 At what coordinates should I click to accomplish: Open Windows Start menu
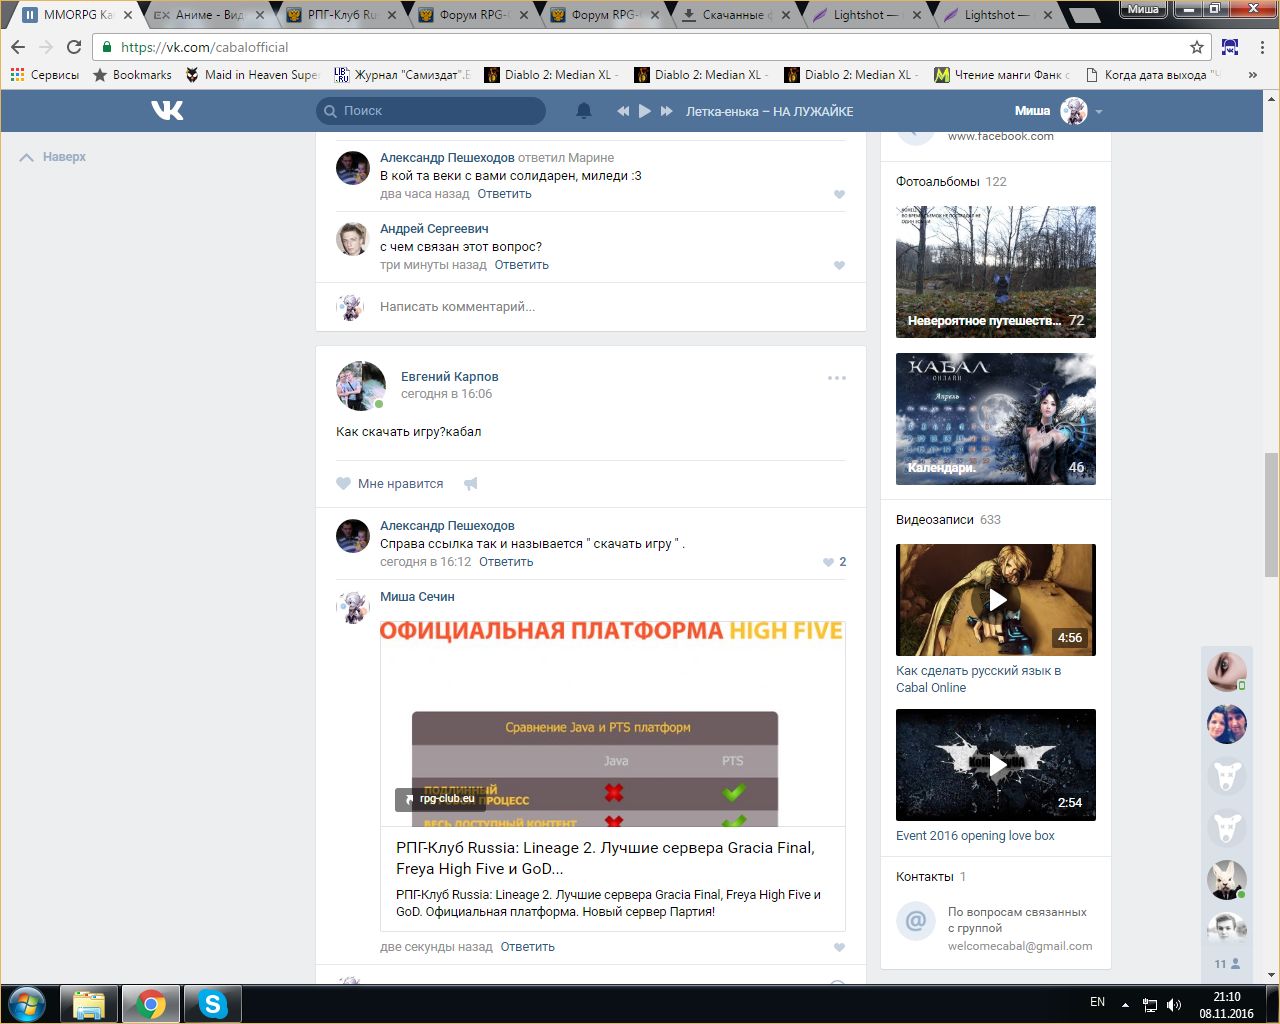click(27, 1003)
